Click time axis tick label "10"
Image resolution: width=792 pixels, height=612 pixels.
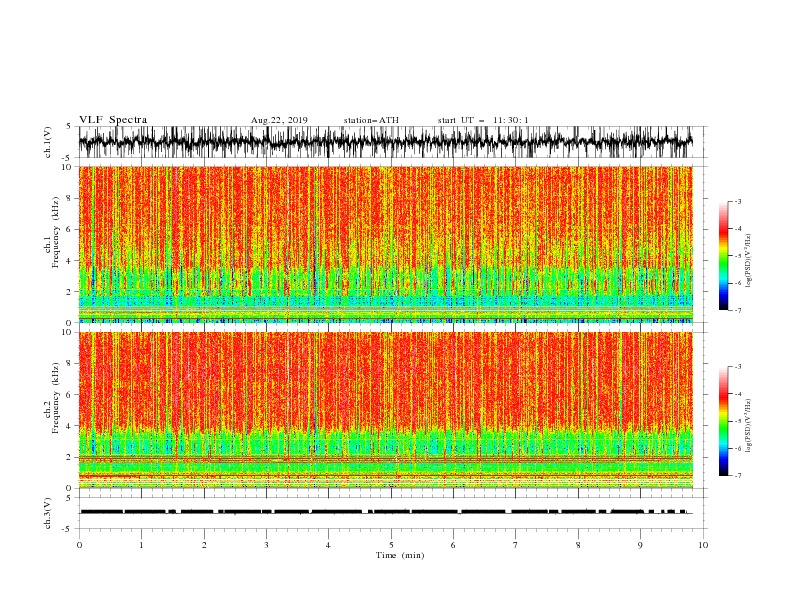[703, 545]
